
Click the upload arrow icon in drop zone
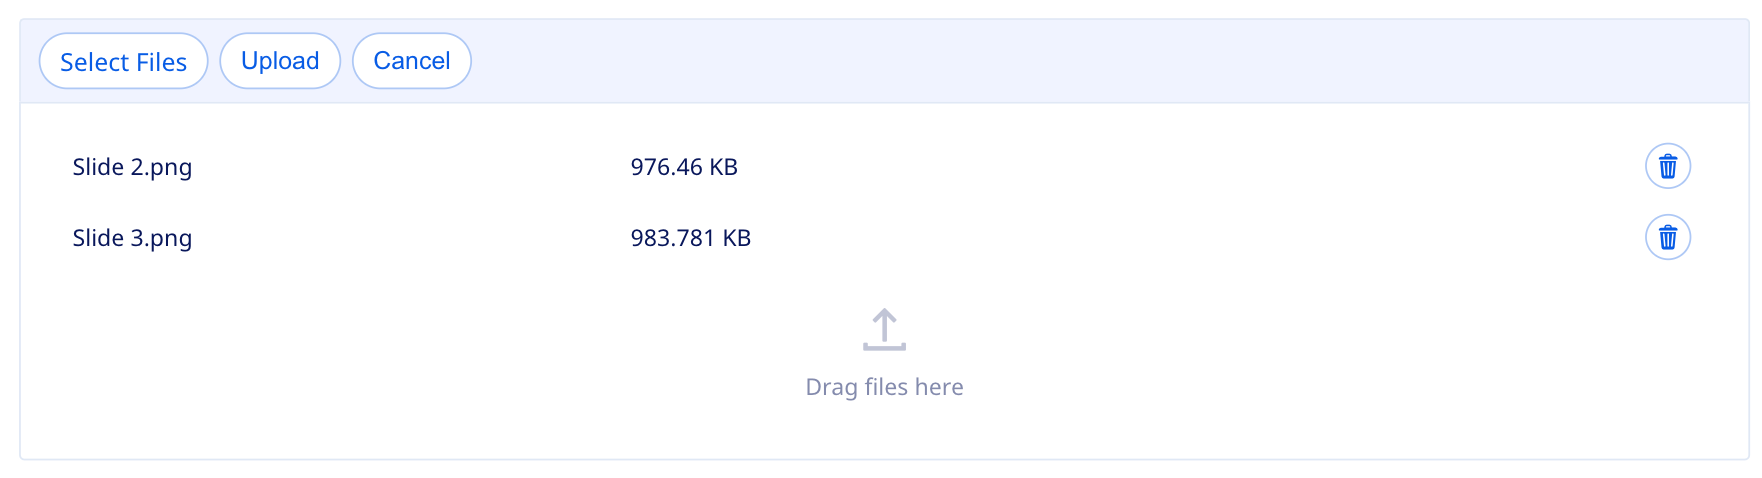pos(884,330)
